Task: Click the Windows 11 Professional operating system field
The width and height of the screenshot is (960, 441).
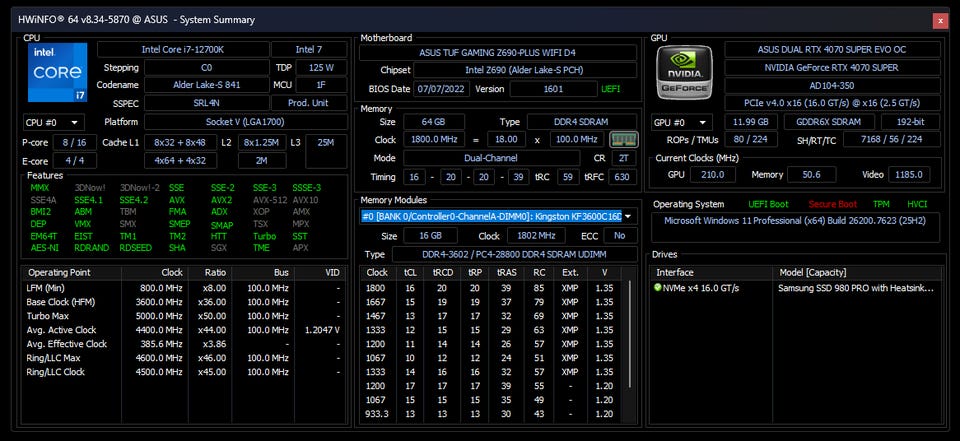Action: [x=794, y=220]
